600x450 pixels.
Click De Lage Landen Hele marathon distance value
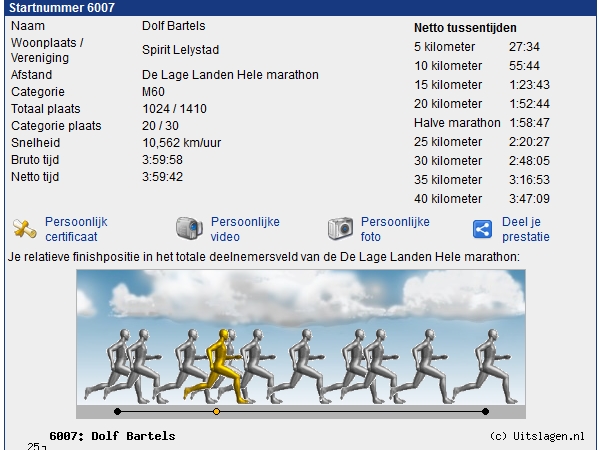pyautogui.click(x=230, y=75)
